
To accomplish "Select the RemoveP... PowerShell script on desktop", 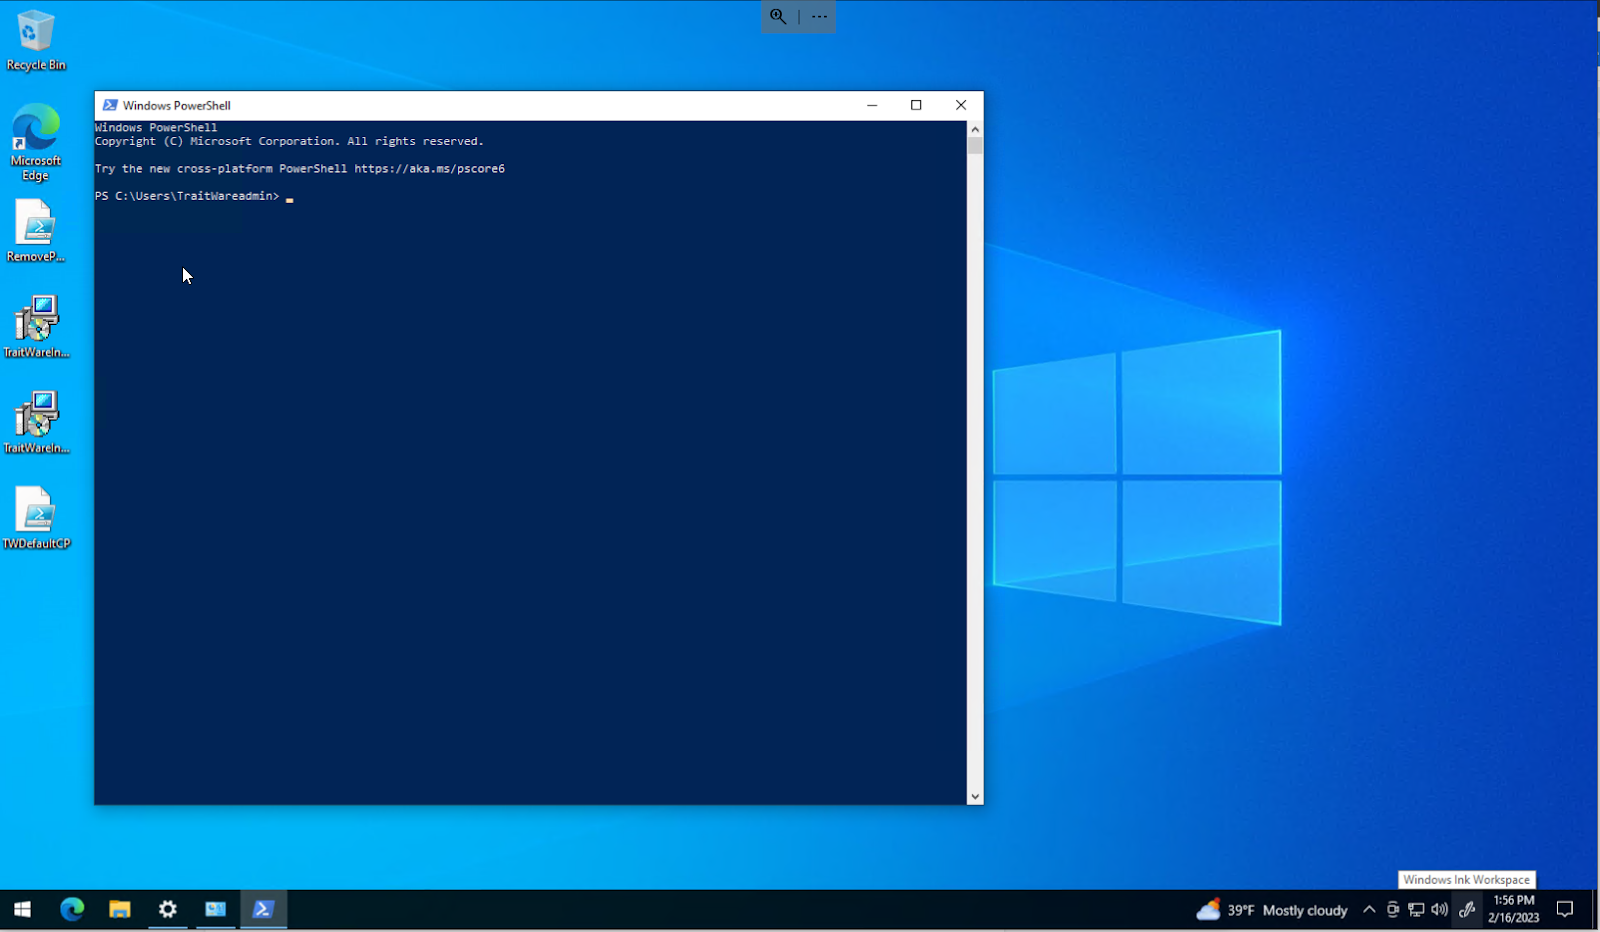I will [35, 230].
